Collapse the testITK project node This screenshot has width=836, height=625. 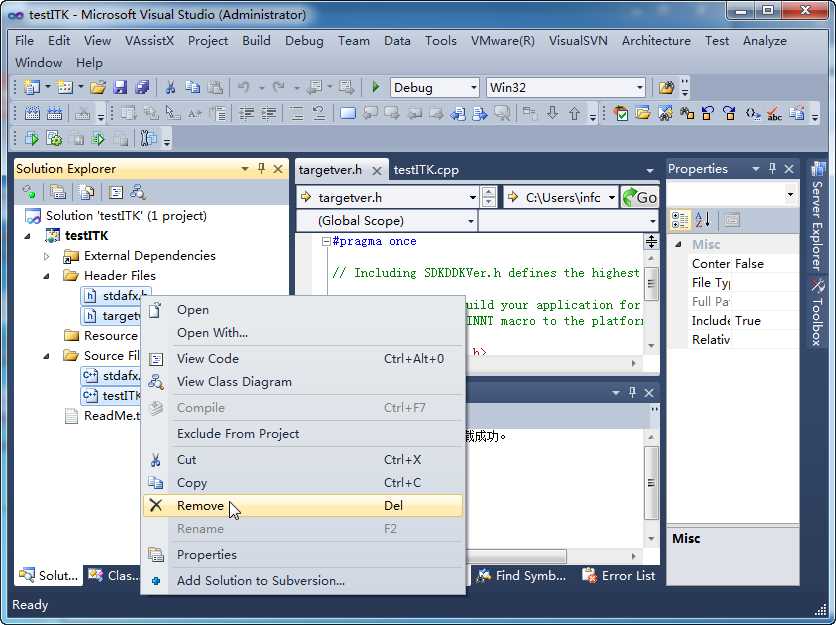27,236
